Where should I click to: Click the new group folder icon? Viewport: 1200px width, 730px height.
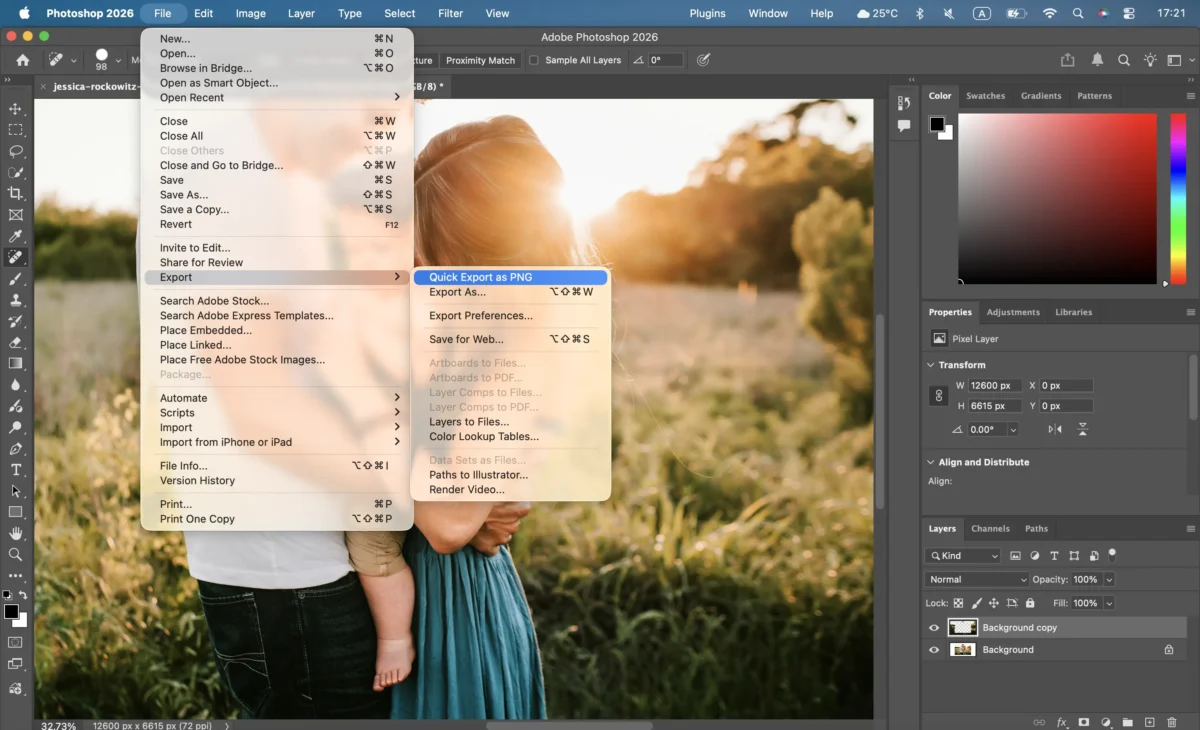pyautogui.click(x=1128, y=722)
